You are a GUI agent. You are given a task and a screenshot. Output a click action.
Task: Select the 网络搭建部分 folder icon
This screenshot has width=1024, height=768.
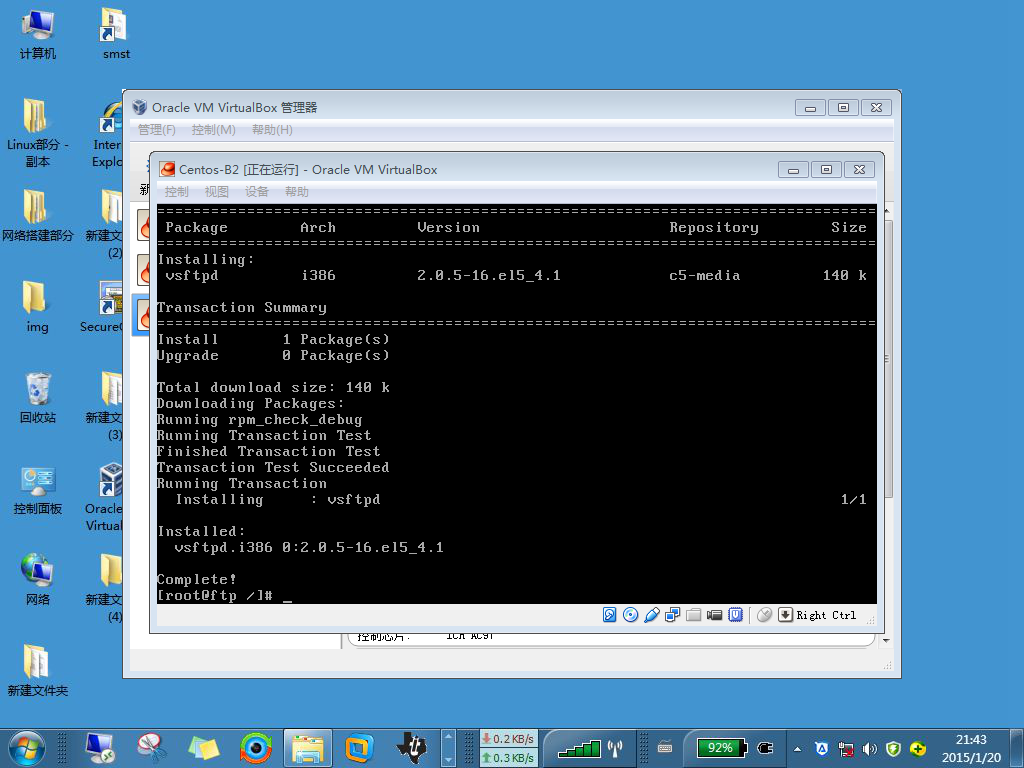pos(37,216)
